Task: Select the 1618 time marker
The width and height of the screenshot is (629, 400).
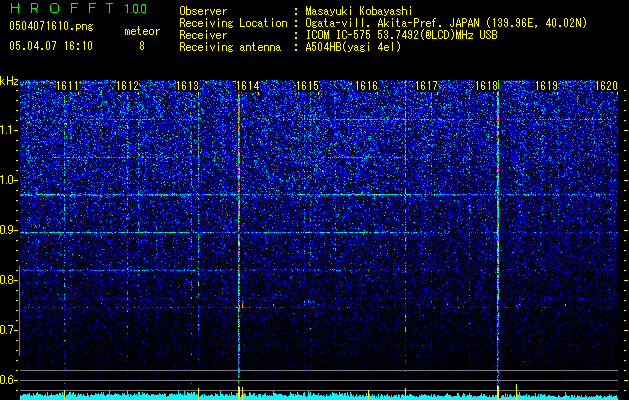Action: pos(487,86)
